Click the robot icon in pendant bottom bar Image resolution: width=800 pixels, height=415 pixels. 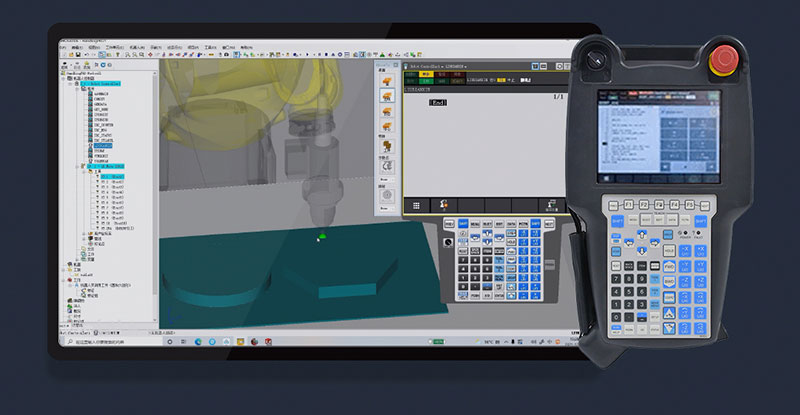pyautogui.click(x=443, y=204)
